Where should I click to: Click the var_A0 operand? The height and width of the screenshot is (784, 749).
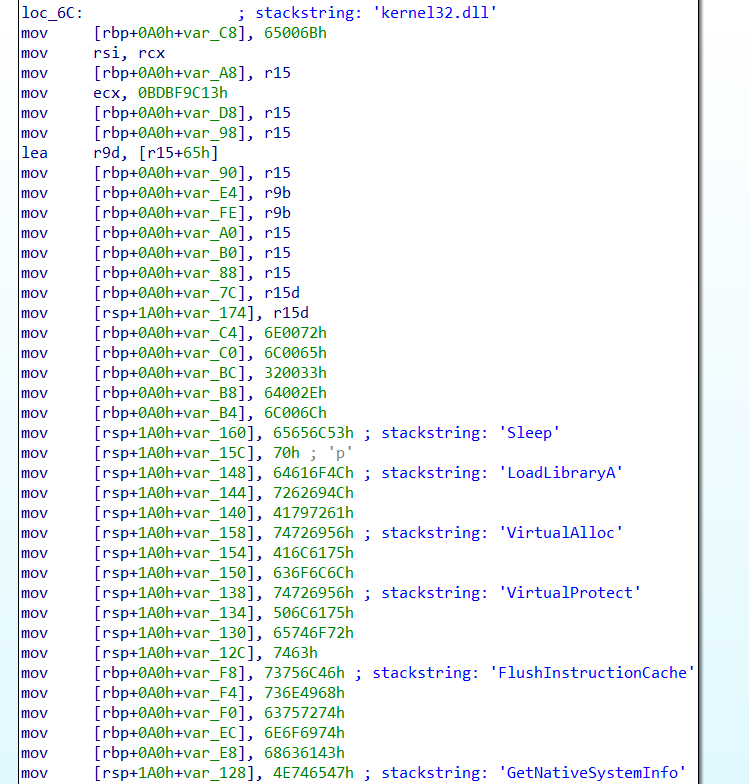click(x=210, y=232)
